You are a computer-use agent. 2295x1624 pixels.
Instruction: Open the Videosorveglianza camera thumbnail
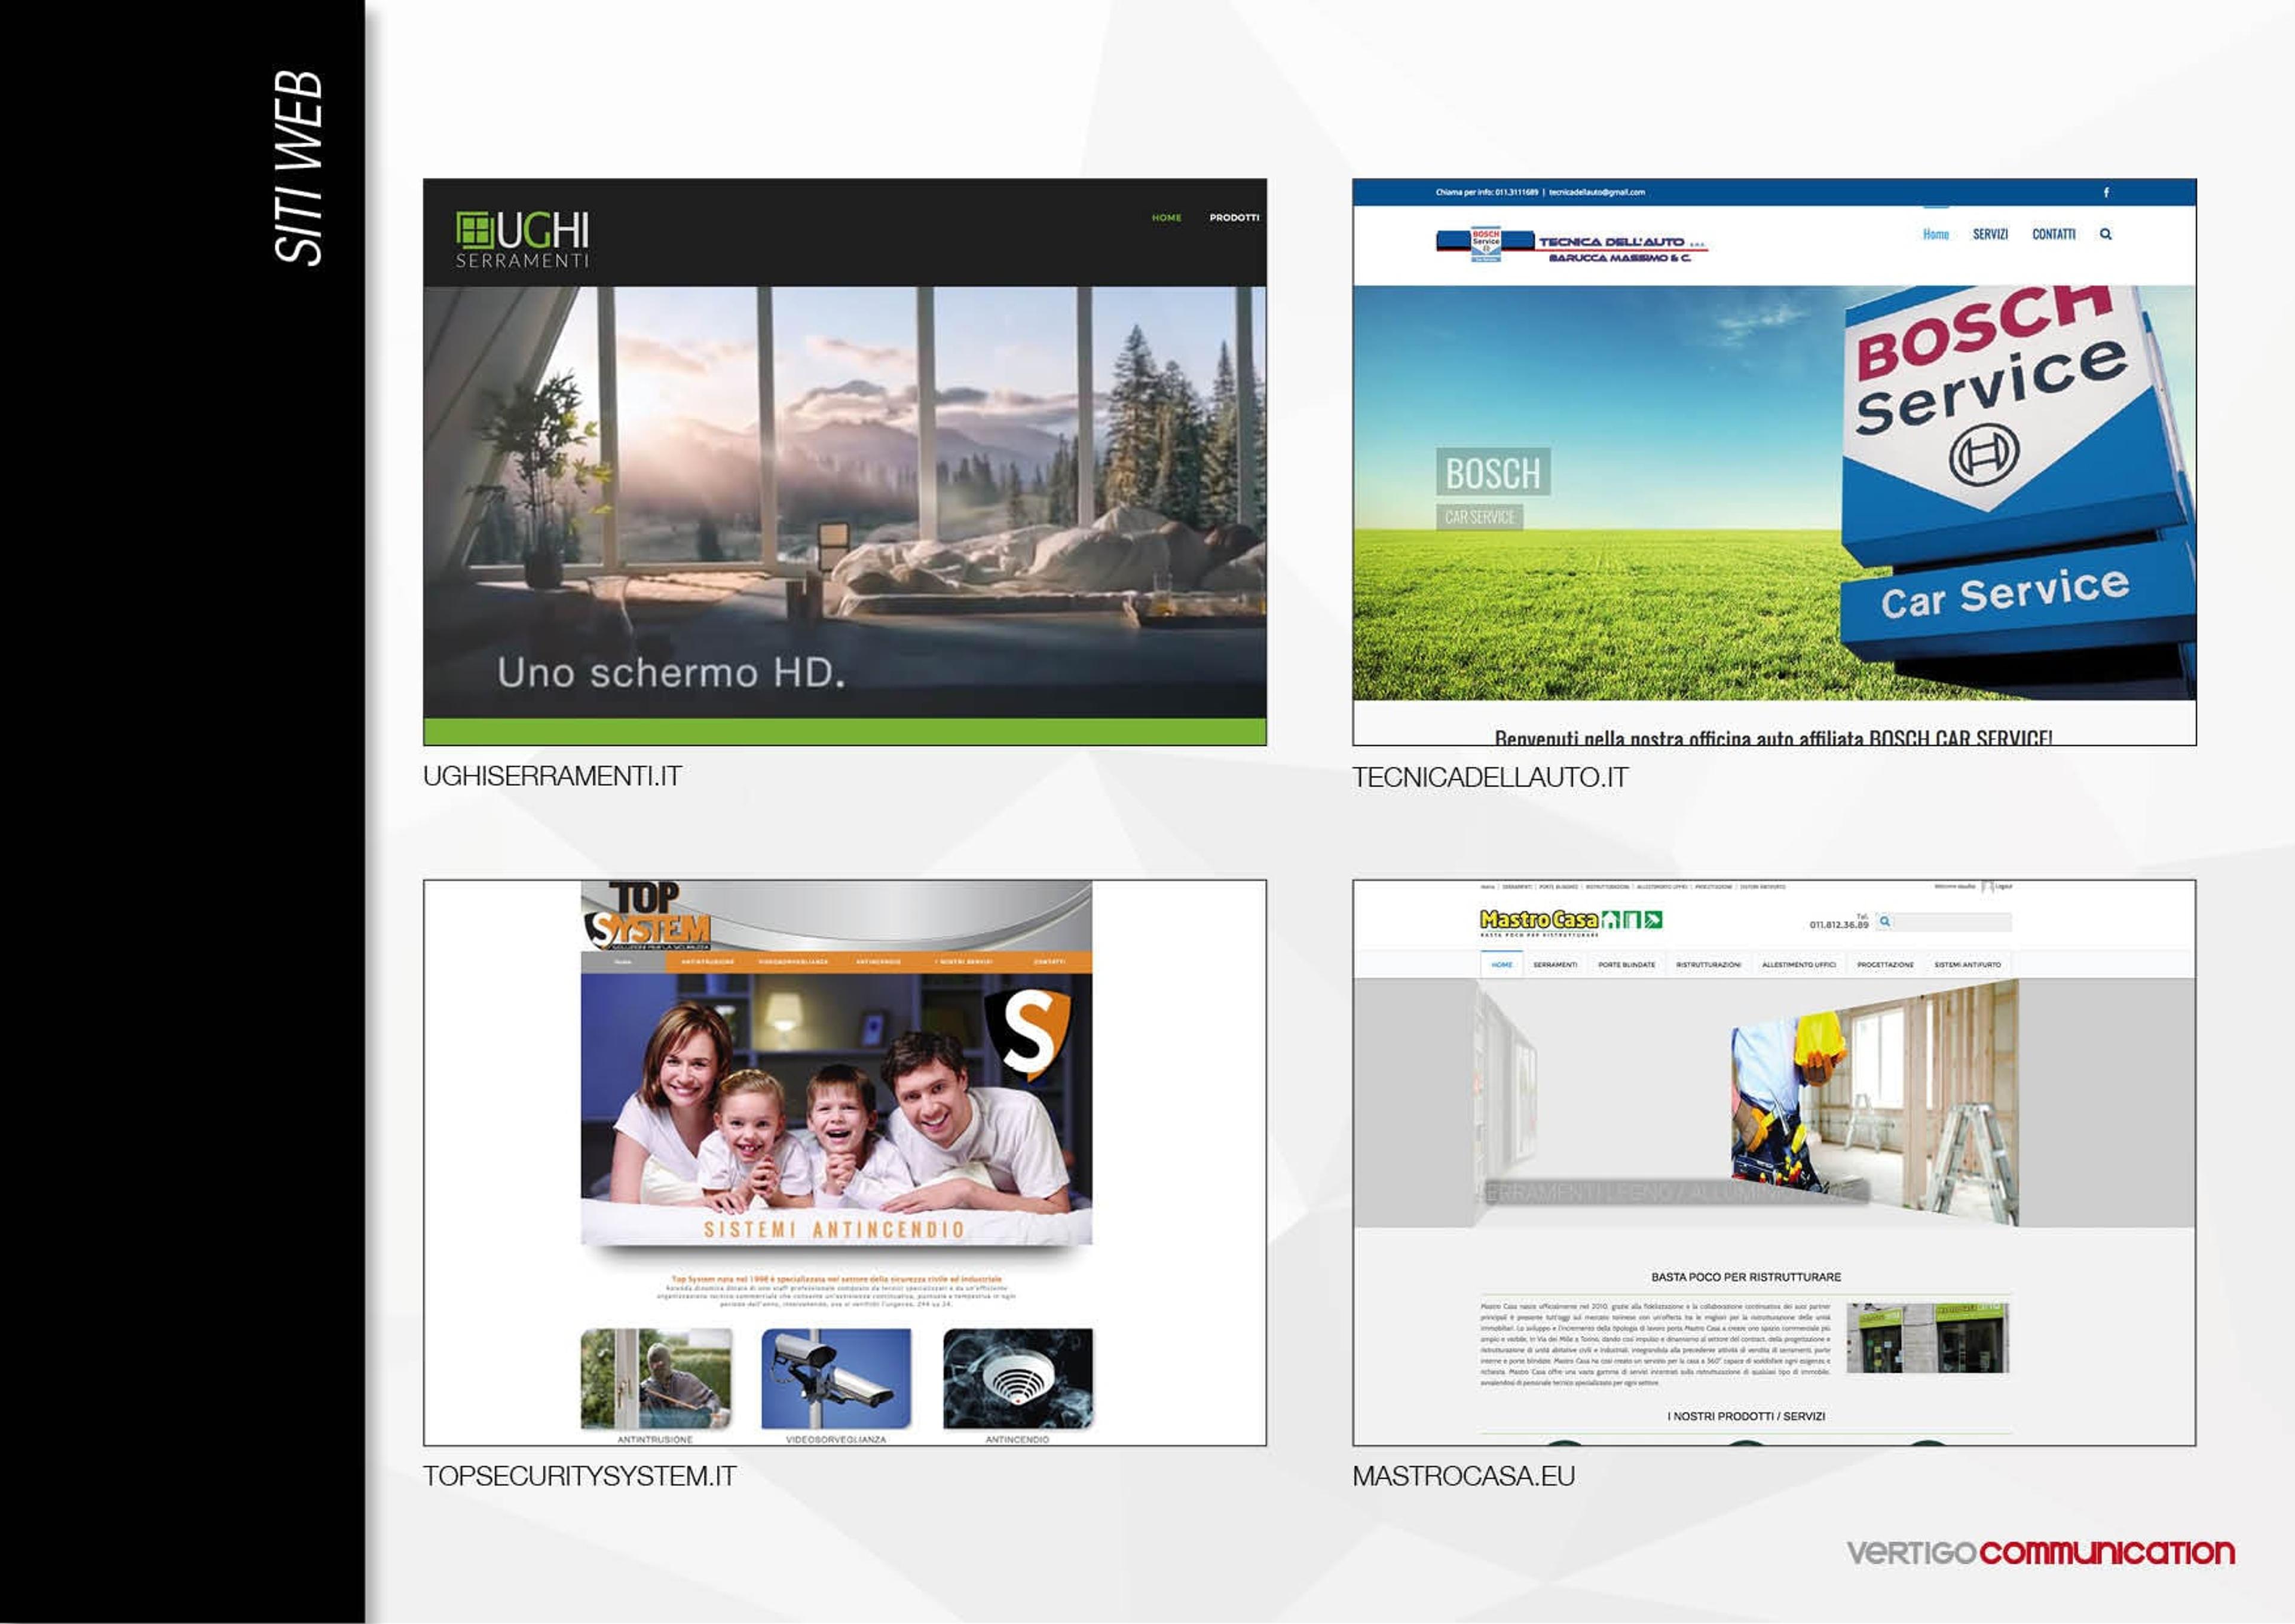[x=836, y=1379]
